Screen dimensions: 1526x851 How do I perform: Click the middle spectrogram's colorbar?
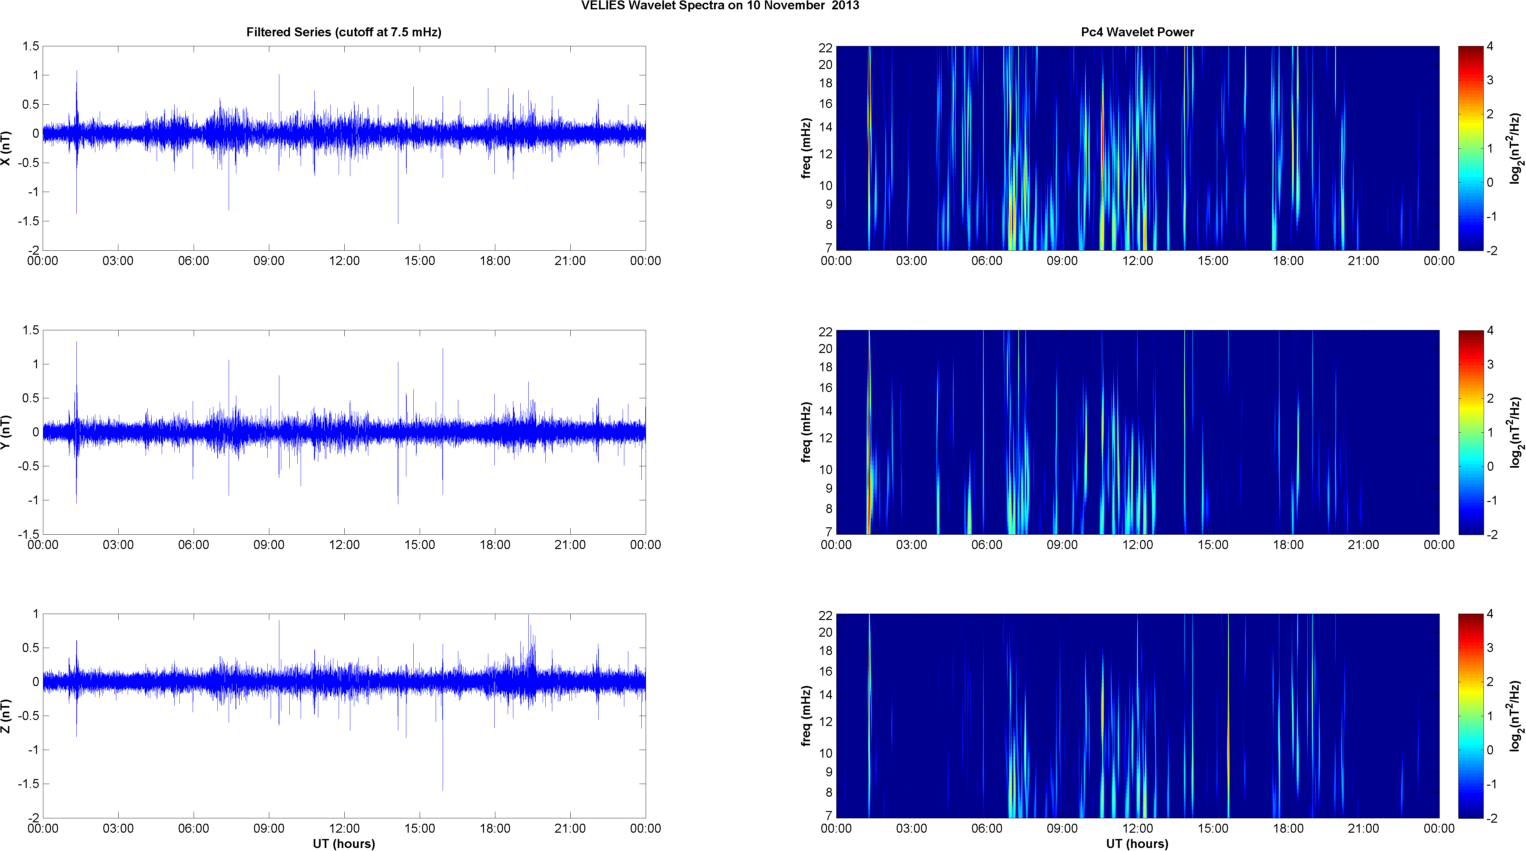1470,432
